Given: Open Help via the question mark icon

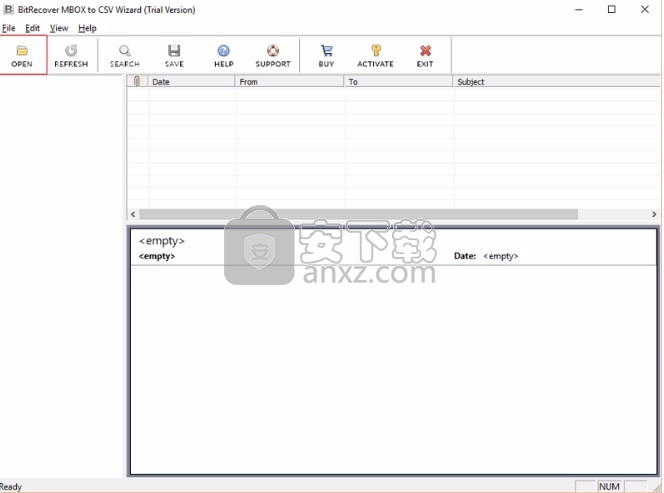Looking at the screenshot, I should coord(224,51).
